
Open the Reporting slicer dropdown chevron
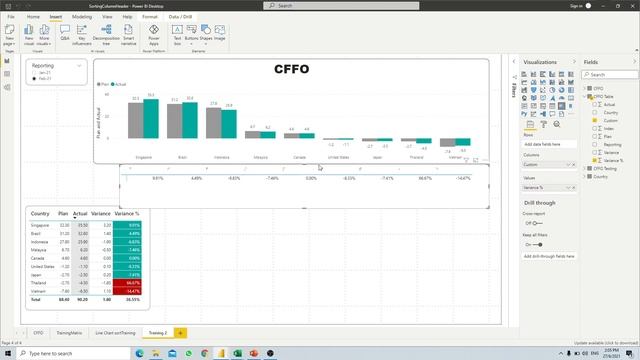point(79,66)
